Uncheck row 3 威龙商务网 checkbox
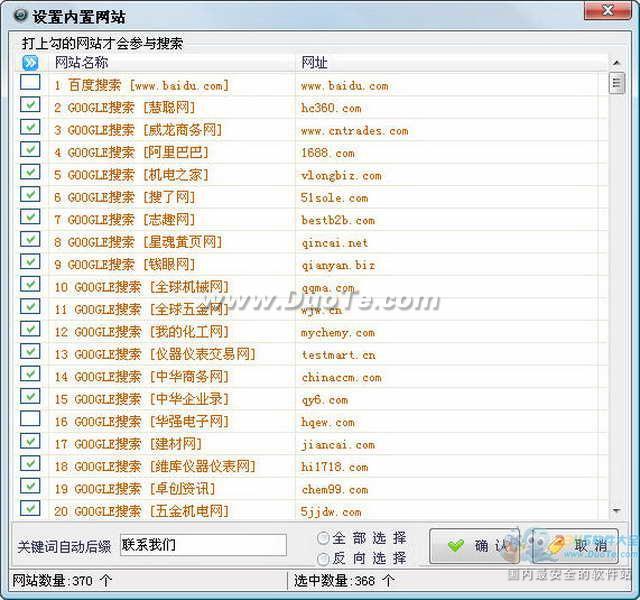Screen dimensions: 640x600 [x=30, y=127]
